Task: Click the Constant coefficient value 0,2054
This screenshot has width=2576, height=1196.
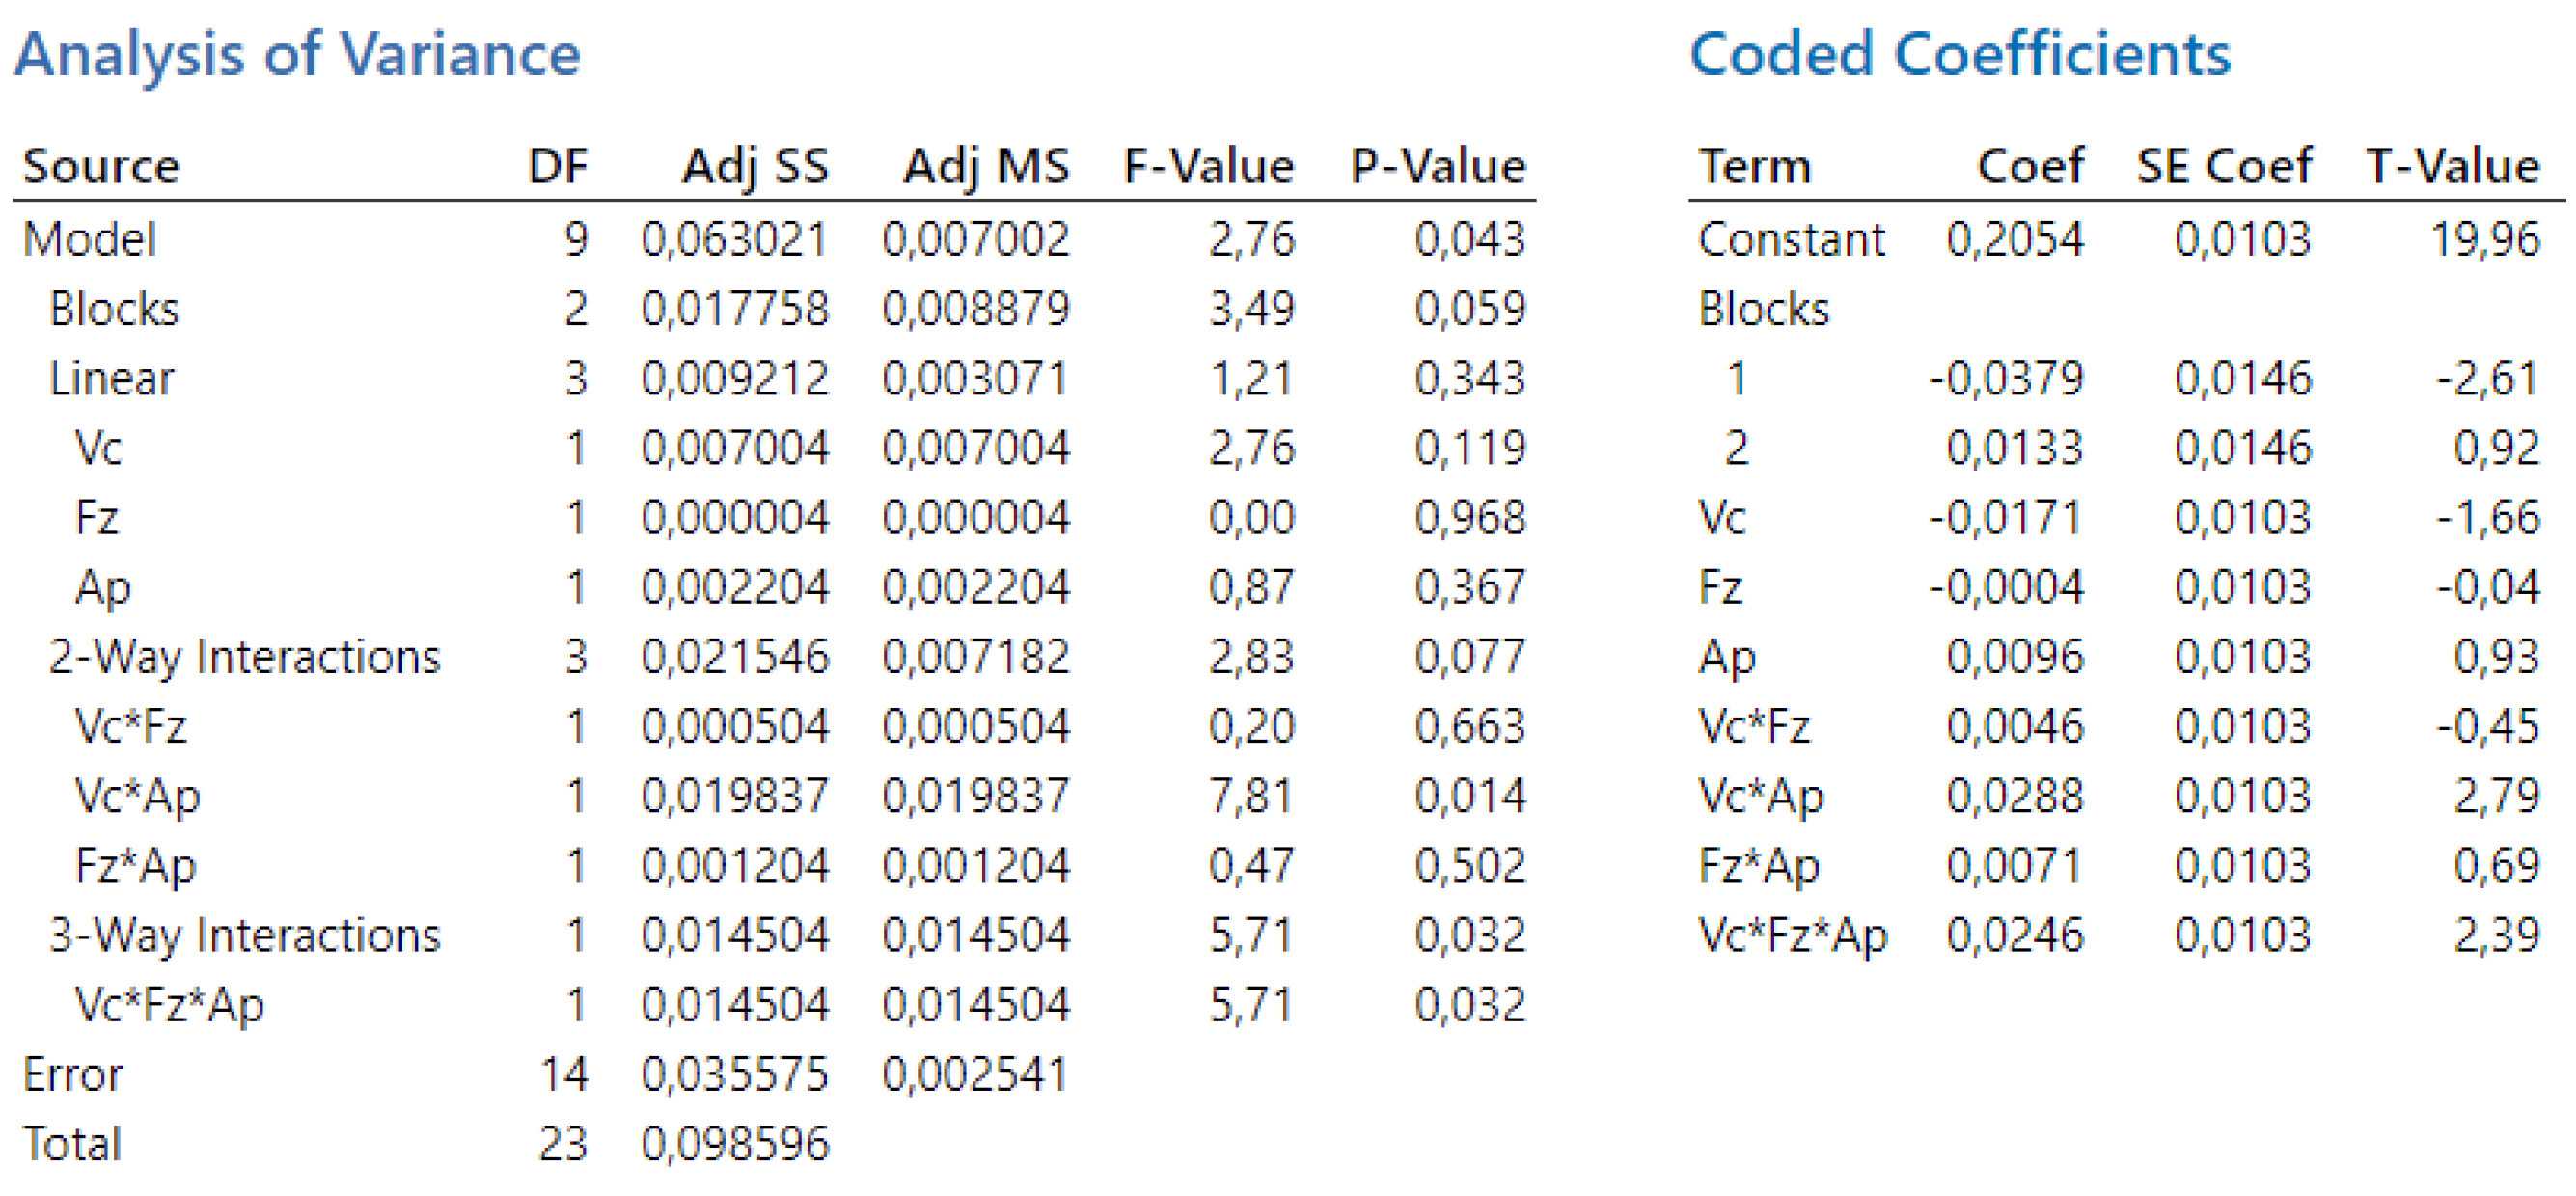Action: [2014, 239]
